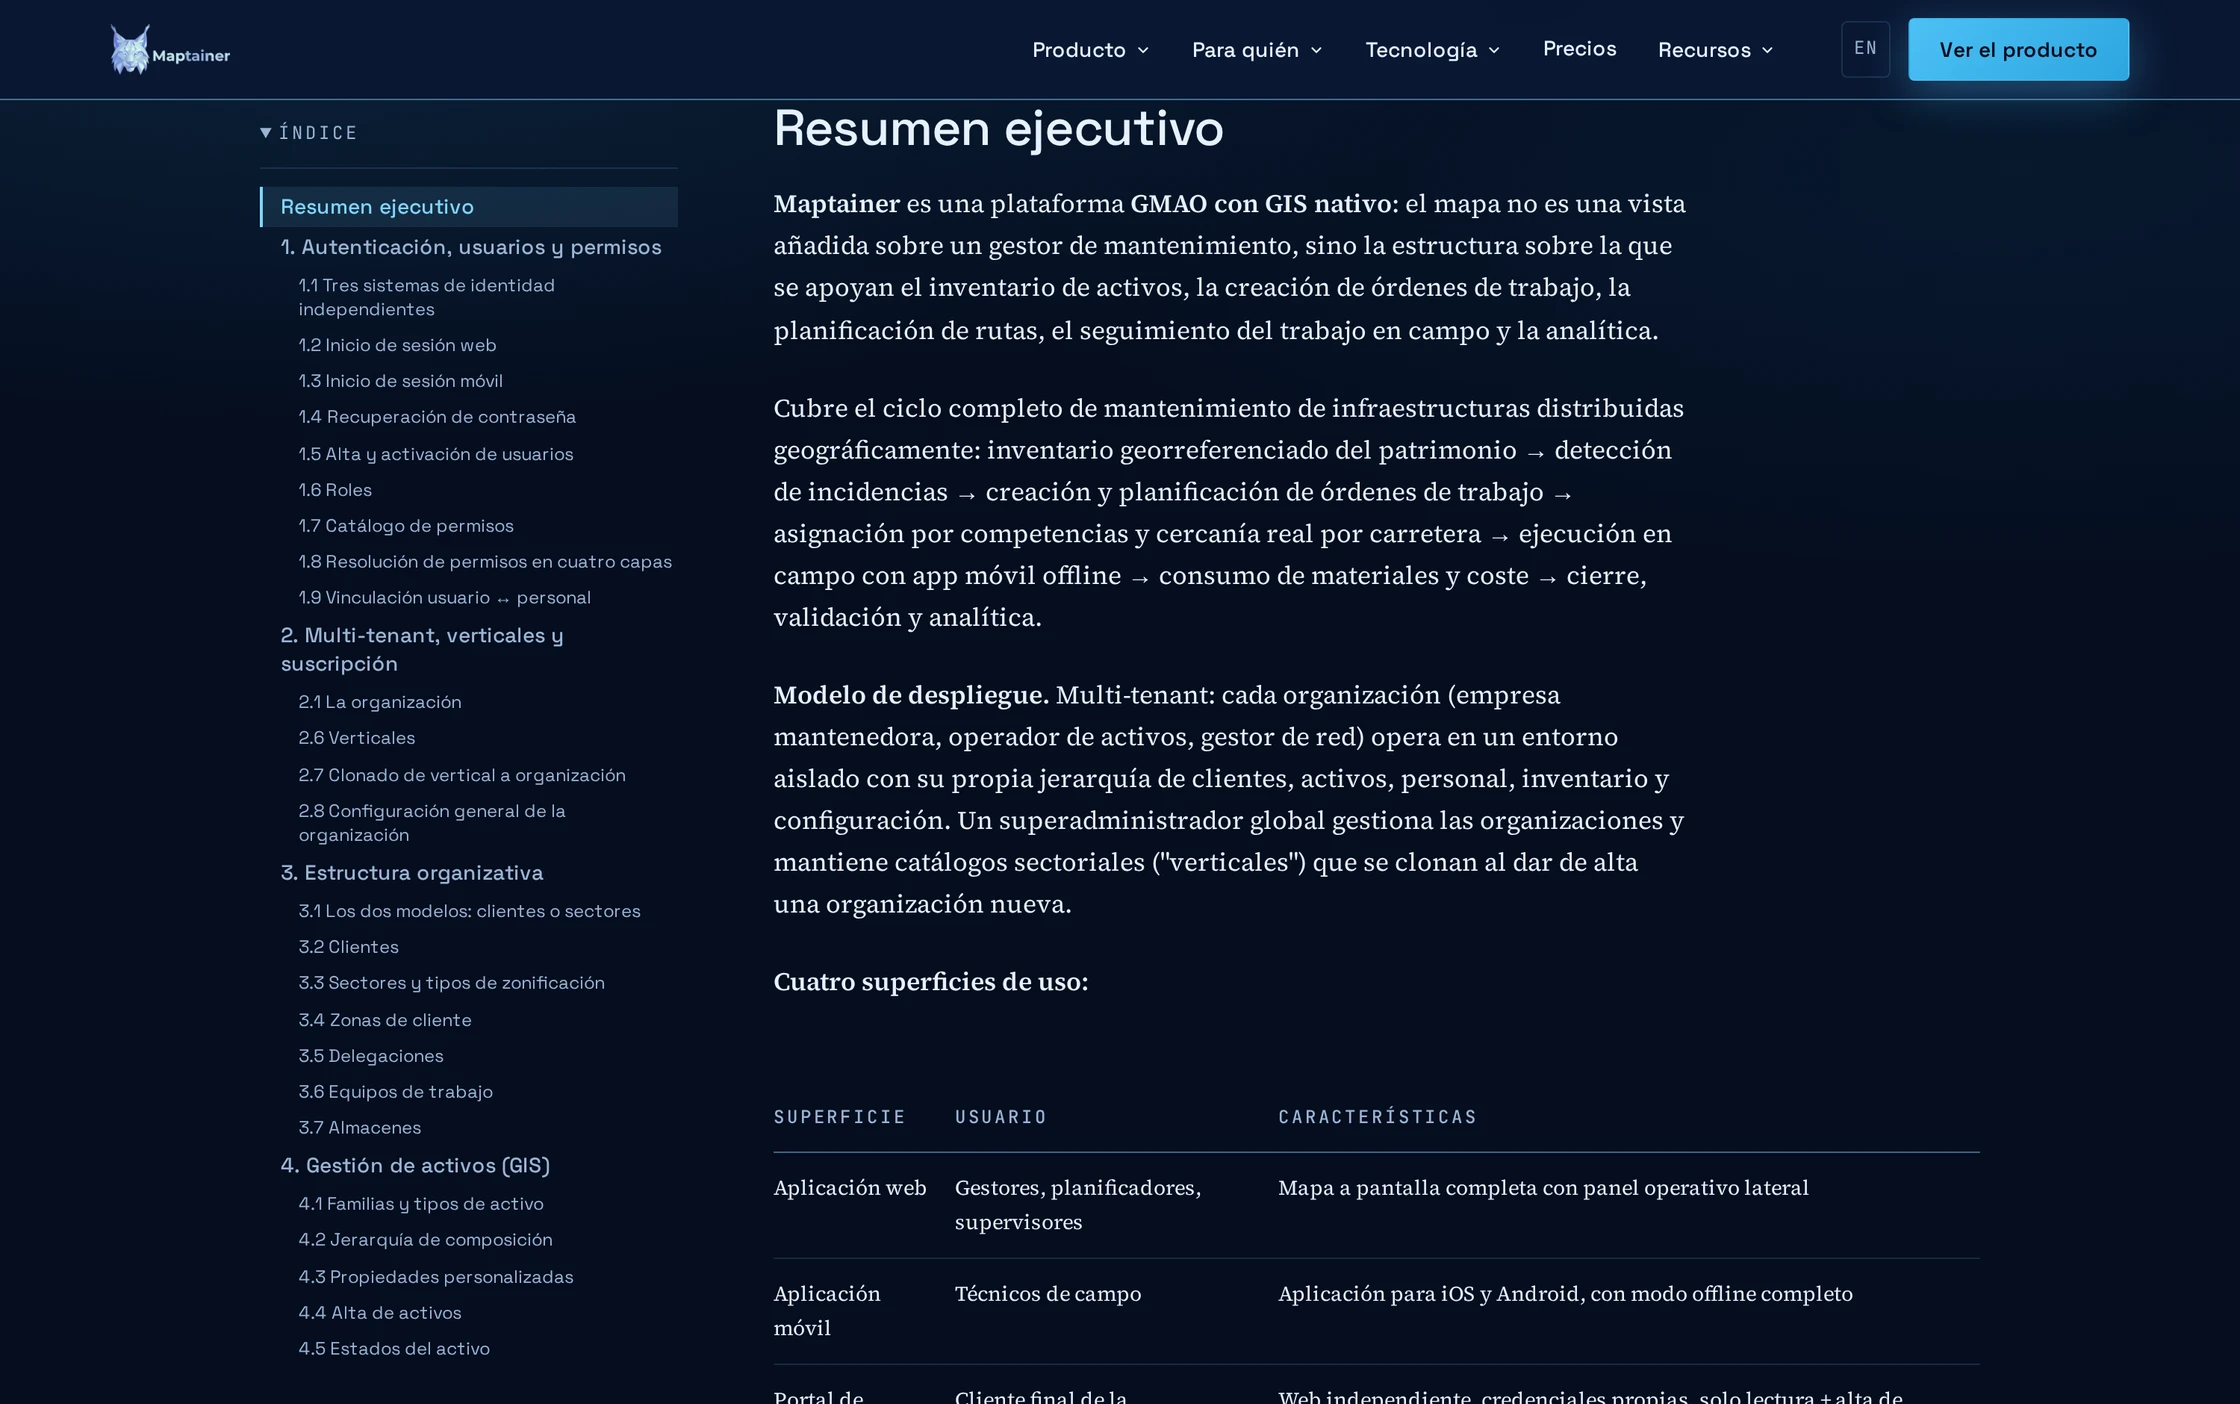Image resolution: width=2240 pixels, height=1404 pixels.
Task: Open 4.5 Estados del activo
Action: coord(394,1349)
